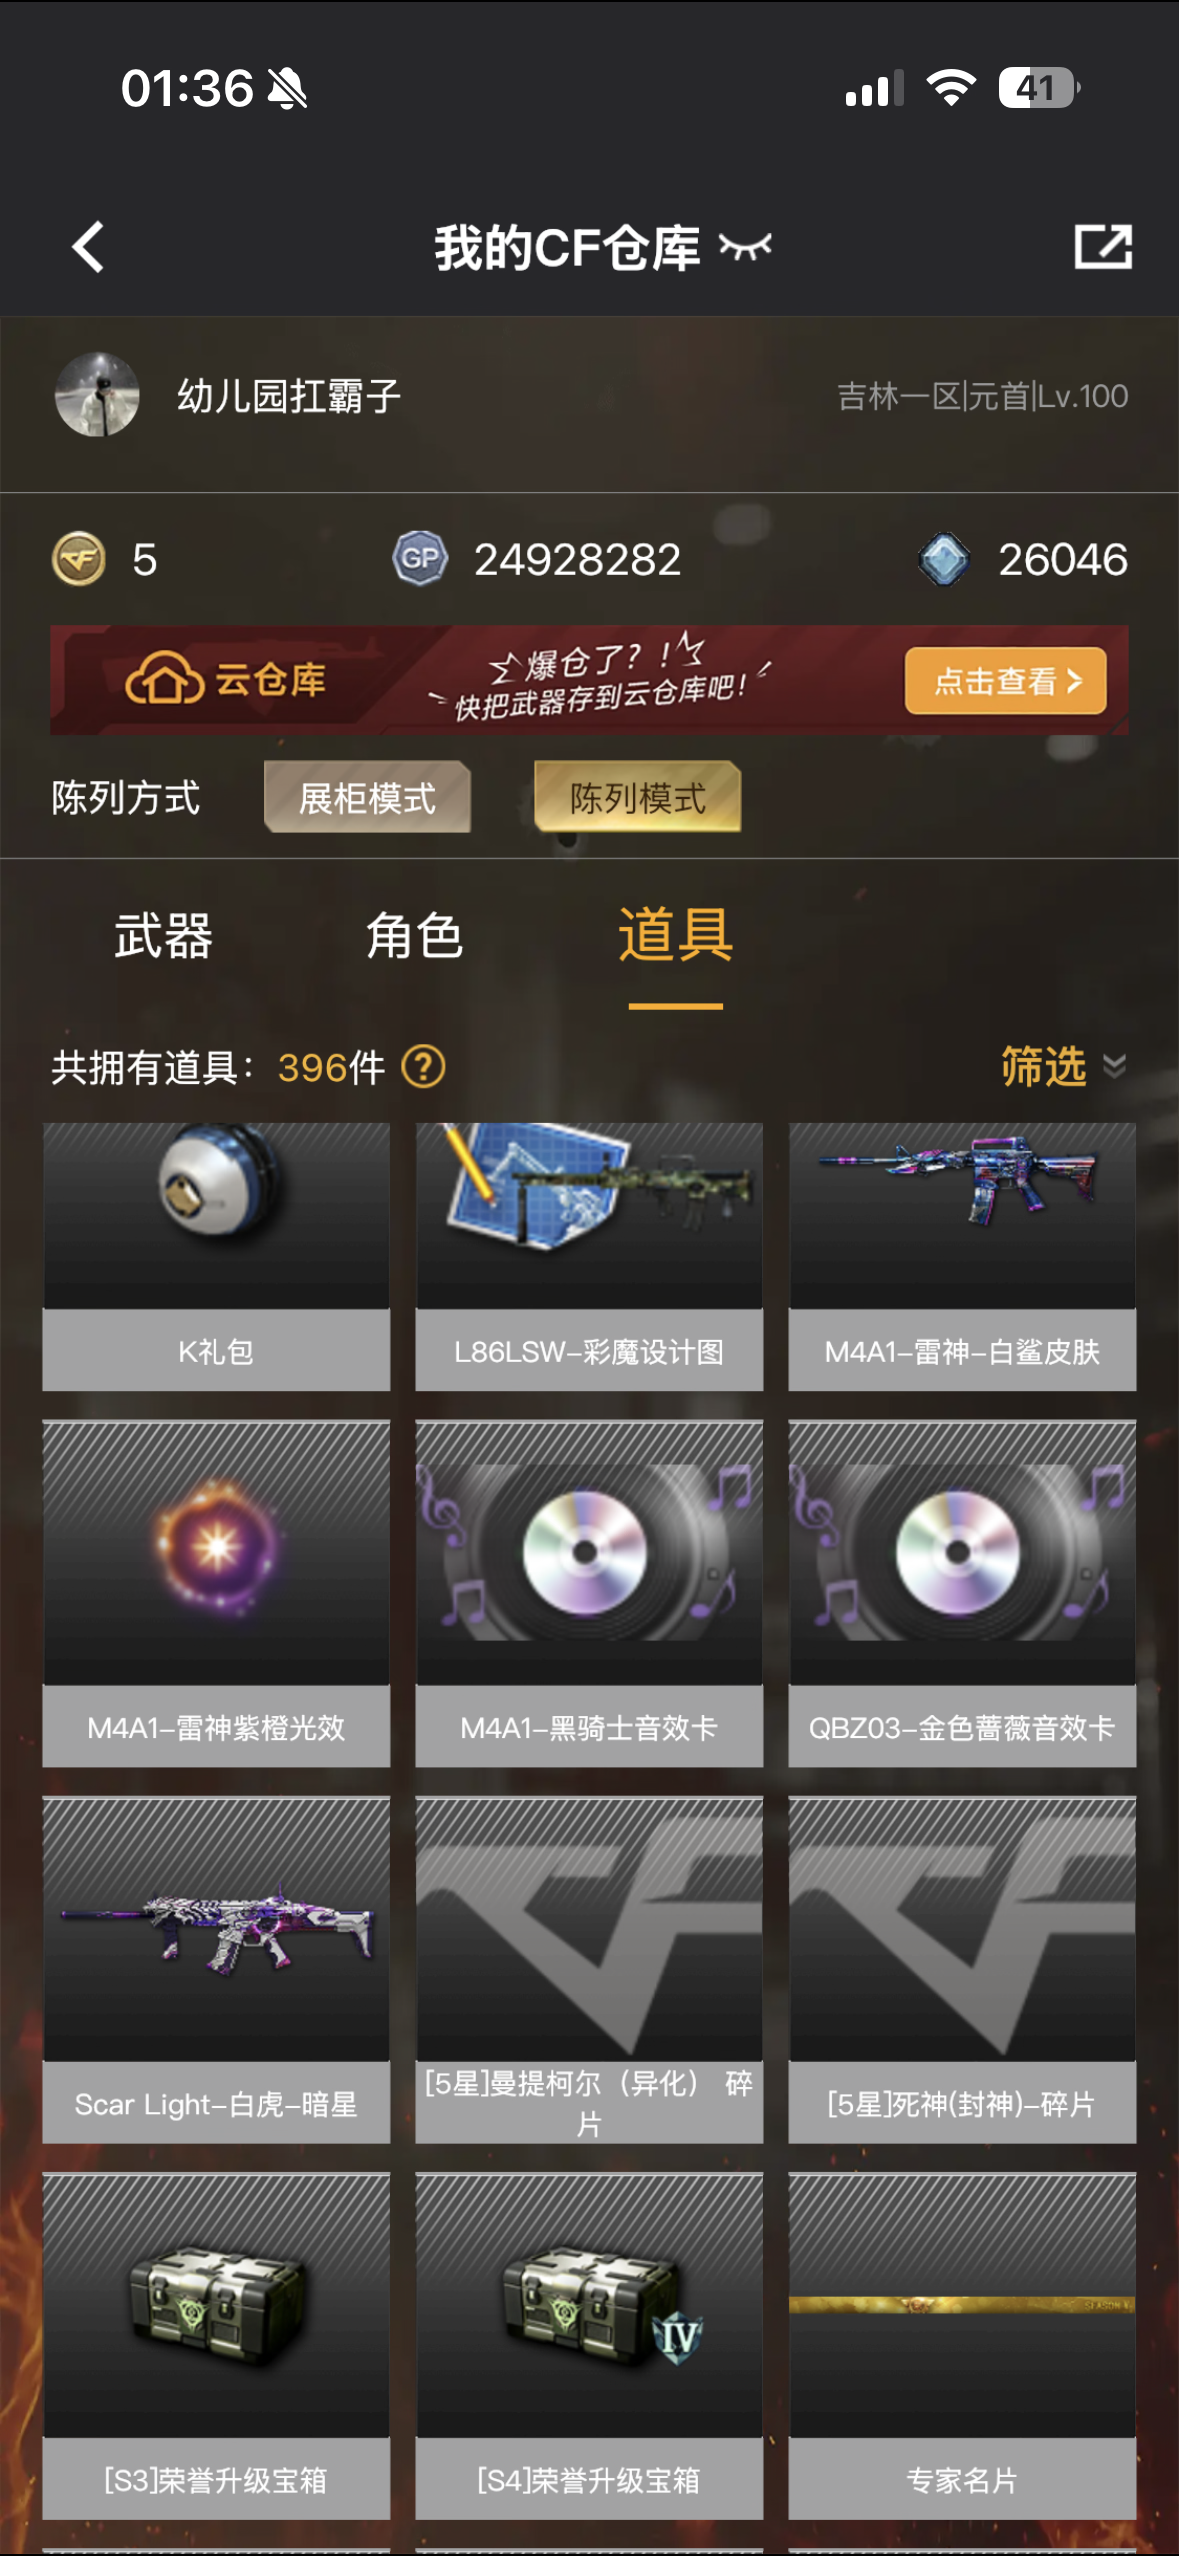Screen dimensions: 1179x2556
Task: Select the [S4]荣誉升级宝箱 item
Action: click(x=589, y=2345)
